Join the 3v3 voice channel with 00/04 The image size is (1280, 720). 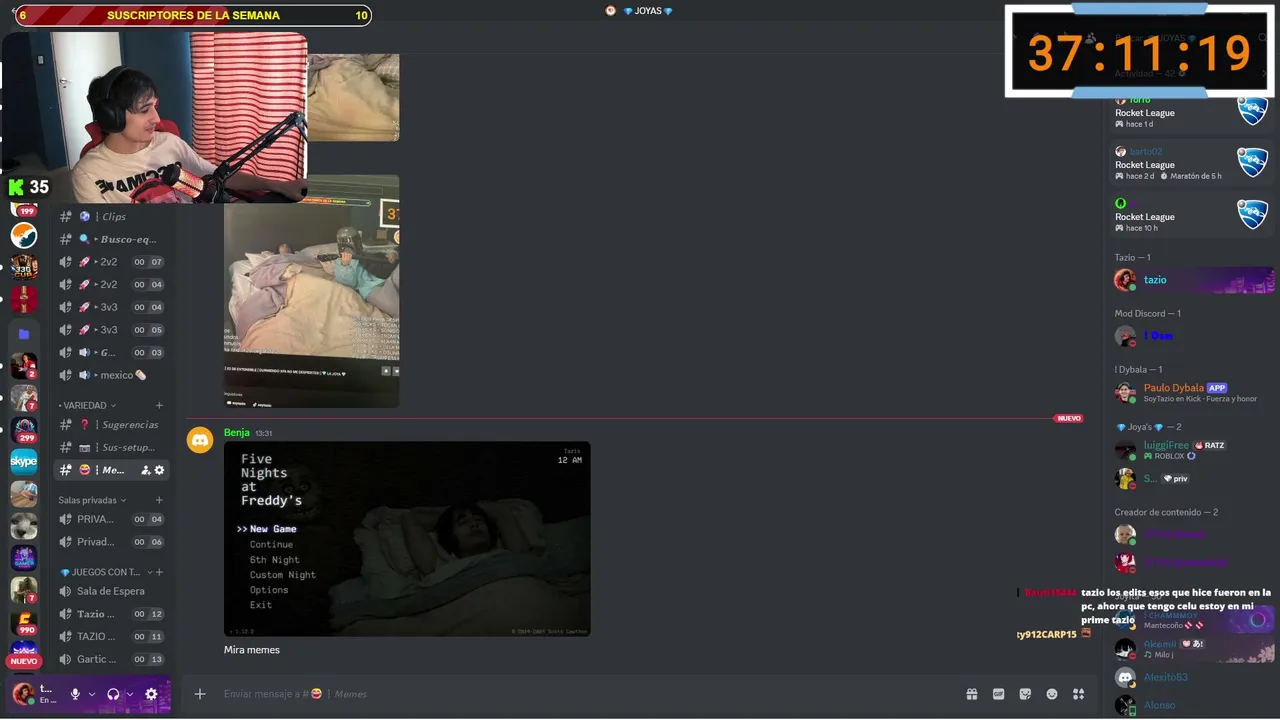click(111, 307)
